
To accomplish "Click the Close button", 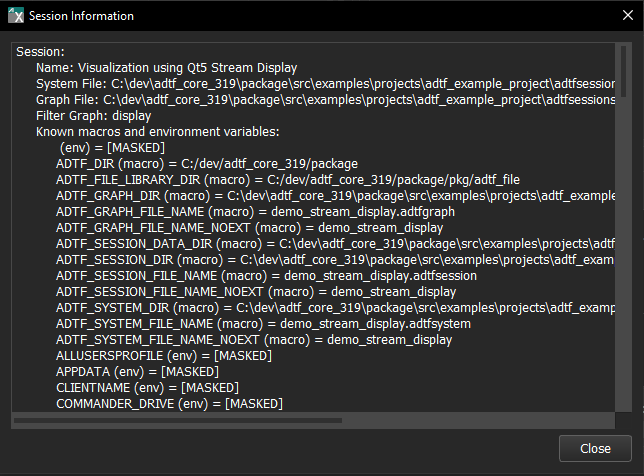I will point(595,448).
